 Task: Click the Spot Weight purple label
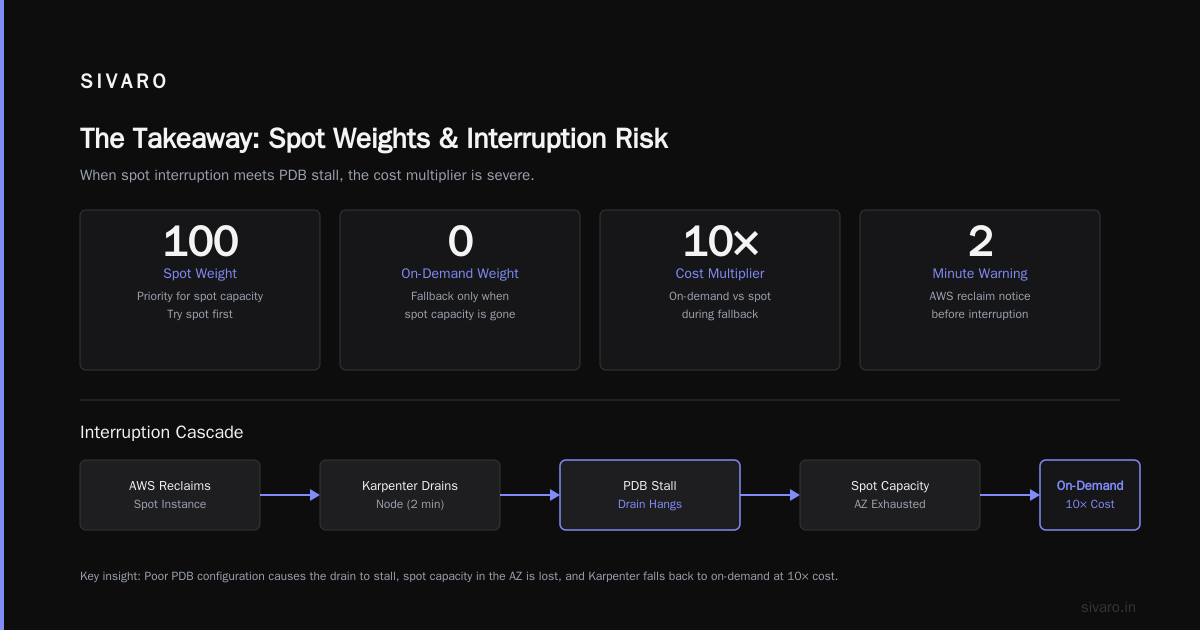pyautogui.click(x=200, y=273)
